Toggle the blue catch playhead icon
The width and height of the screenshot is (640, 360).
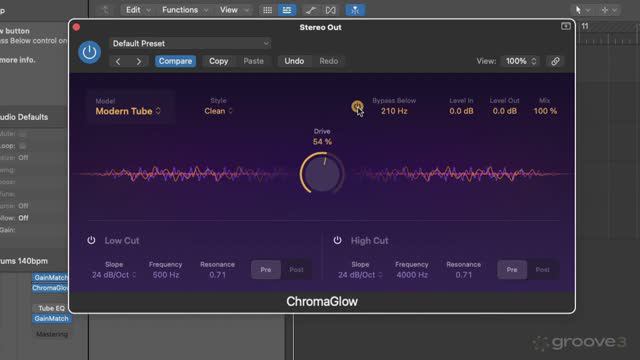pyautogui.click(x=355, y=10)
